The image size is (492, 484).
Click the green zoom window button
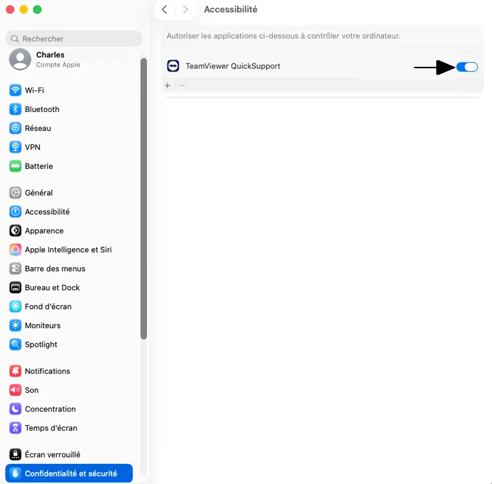(x=37, y=9)
